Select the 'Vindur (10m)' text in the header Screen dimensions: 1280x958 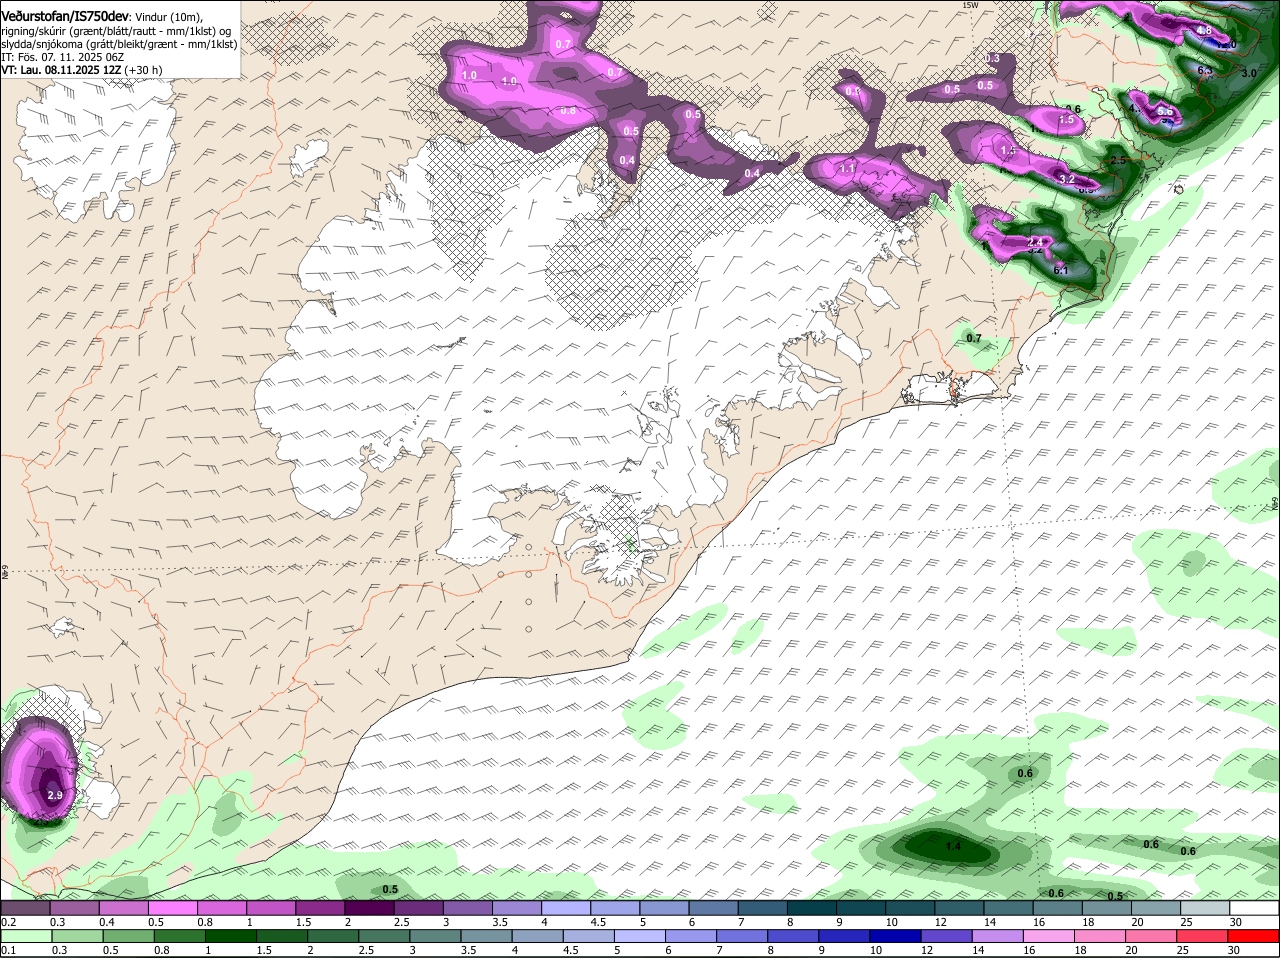tap(169, 17)
